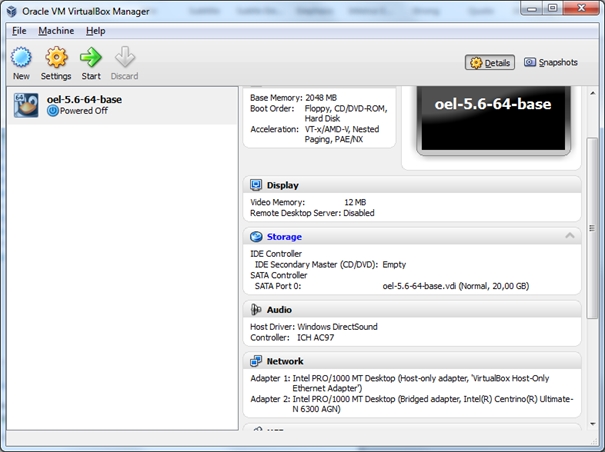Click the Powered Off status icon

click(52, 111)
